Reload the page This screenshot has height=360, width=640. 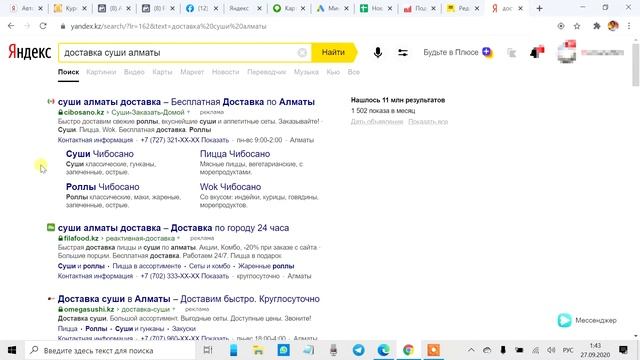pyautogui.click(x=43, y=26)
